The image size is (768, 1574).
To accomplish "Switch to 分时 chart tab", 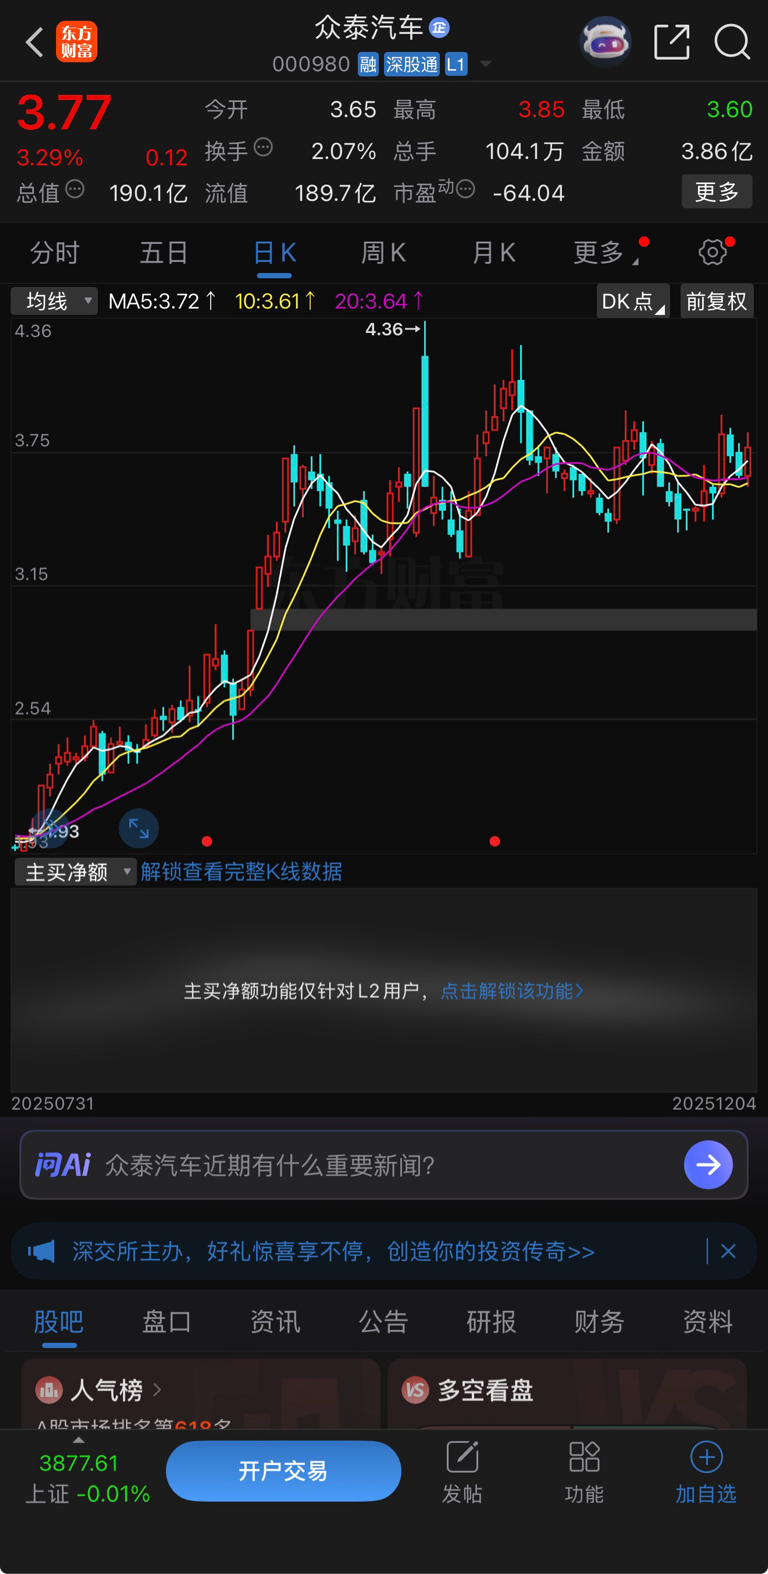I will coord(54,253).
